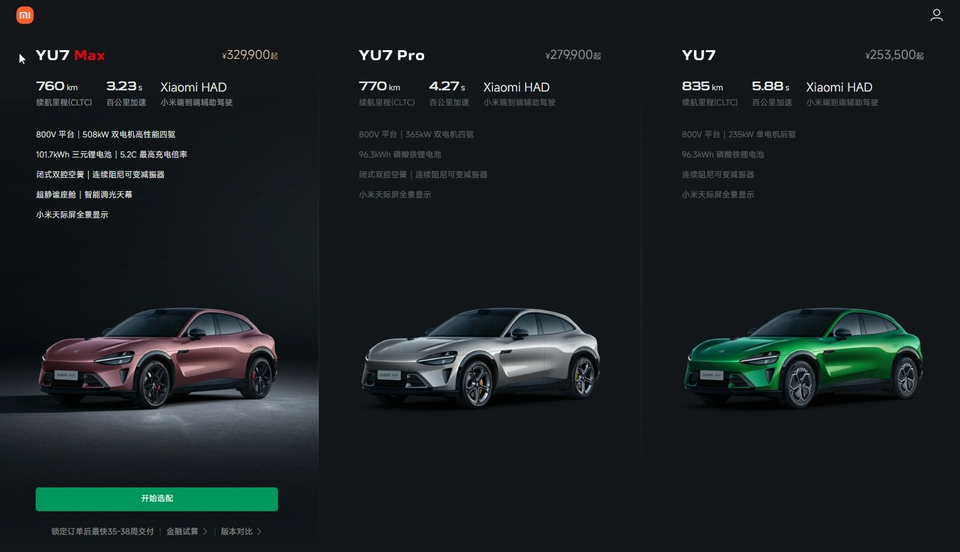
Task: Expand the chevron next to 金融试算
Action: 205,531
